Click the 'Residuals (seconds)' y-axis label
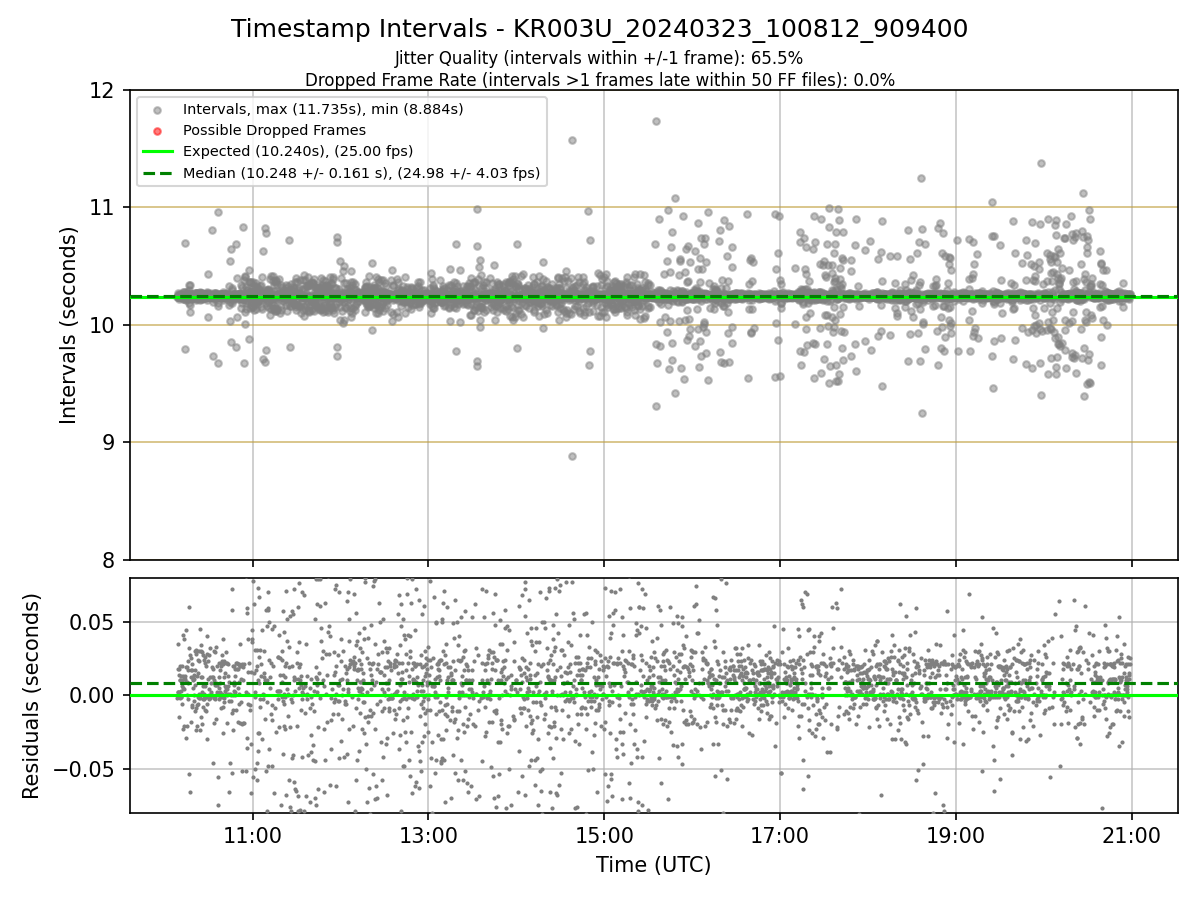This screenshot has width=1200, height=900. point(31,696)
